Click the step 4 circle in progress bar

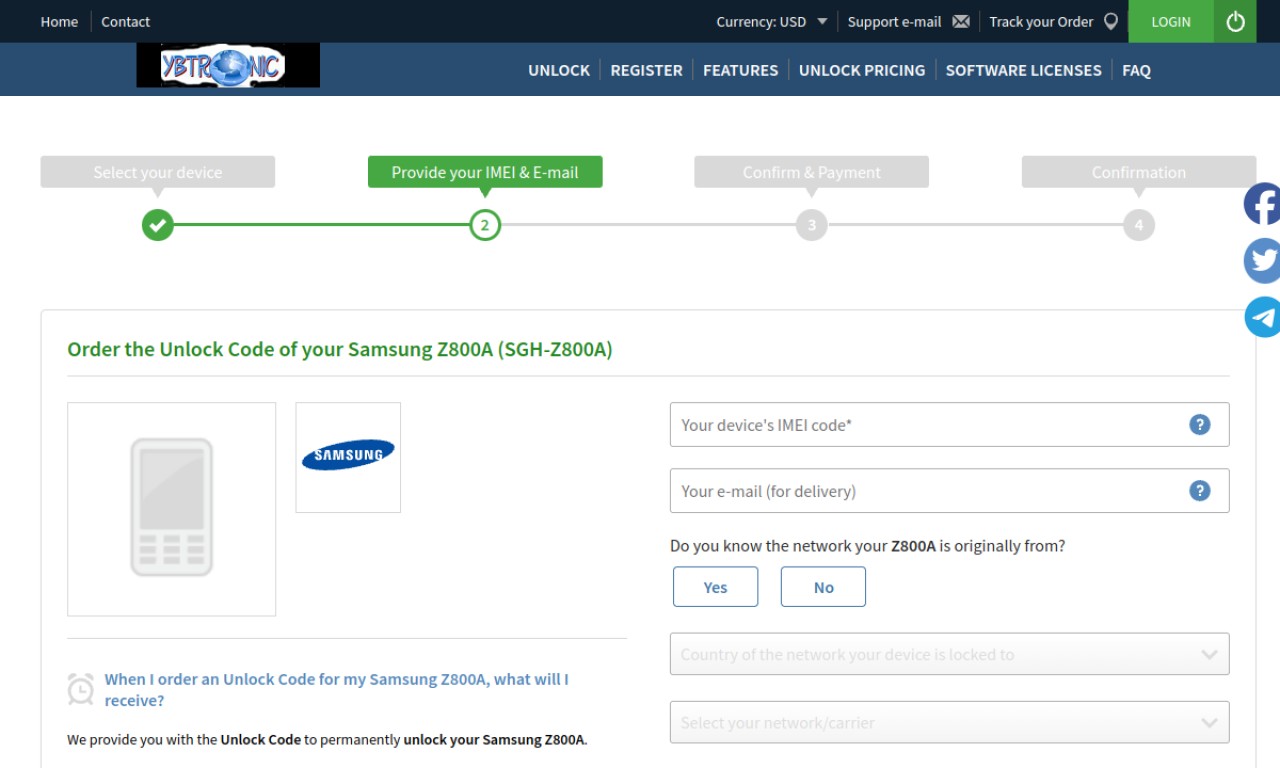coord(1139,225)
